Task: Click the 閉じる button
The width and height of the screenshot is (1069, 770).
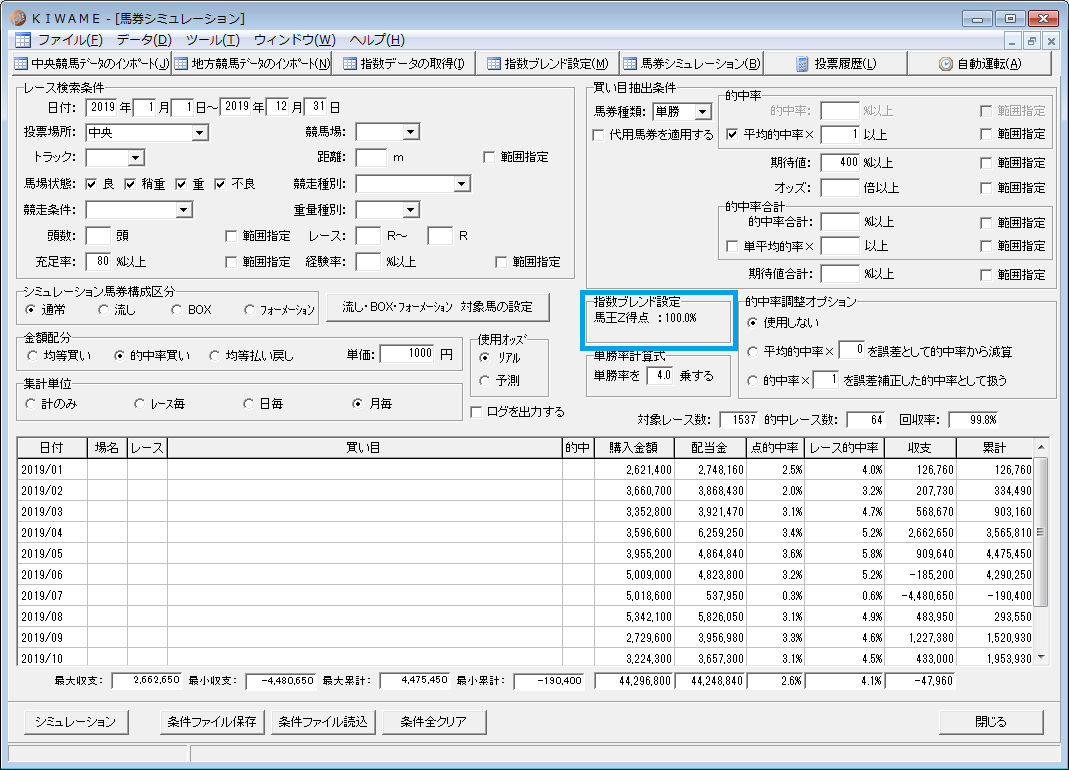Action: [991, 722]
